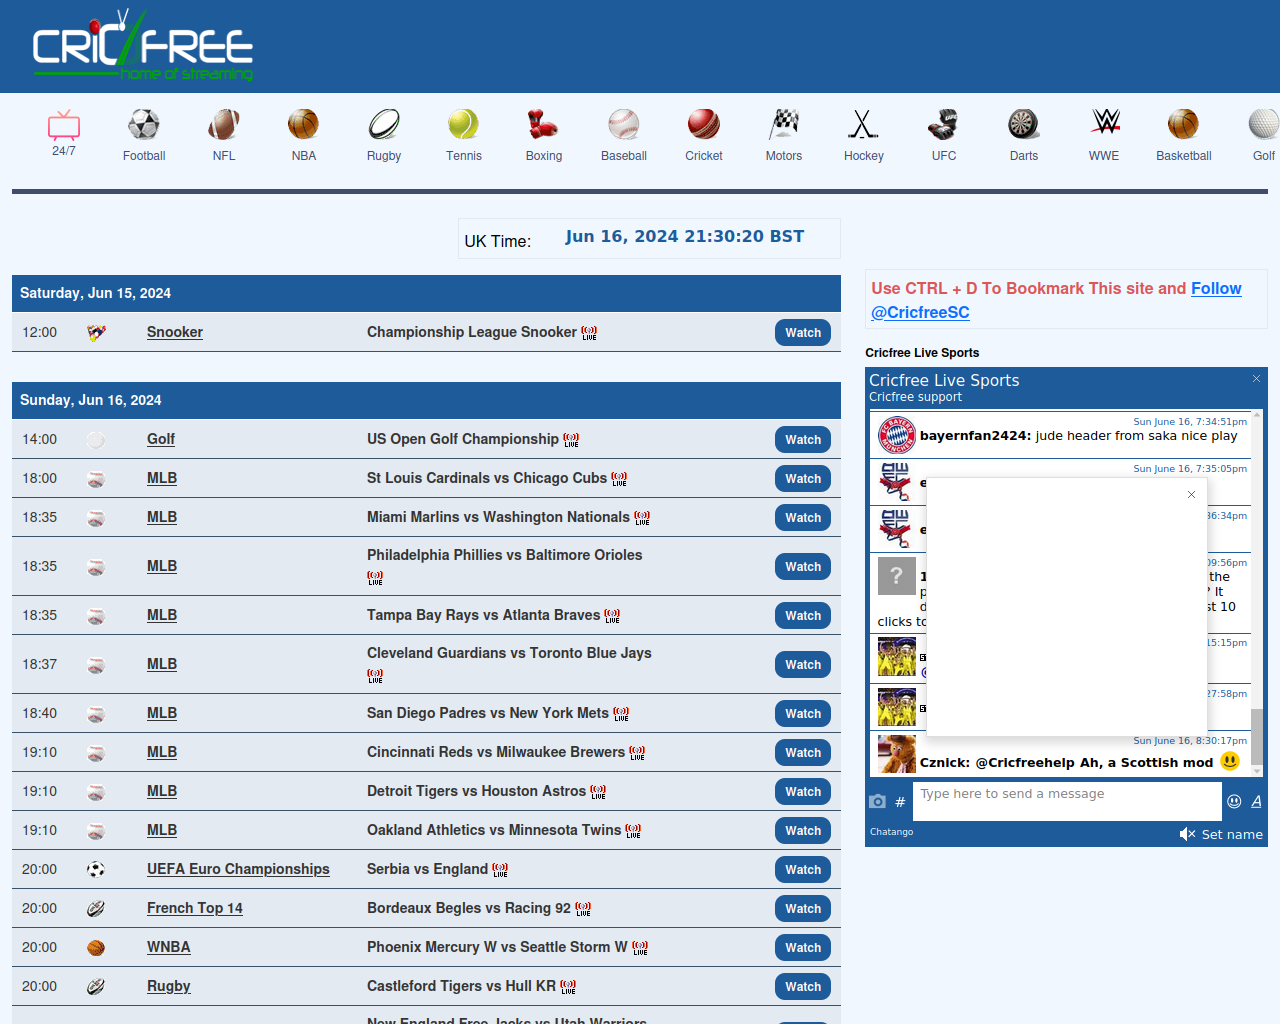
Task: Click the Sunday, Jun 16, 2024 date header
Action: (x=426, y=400)
